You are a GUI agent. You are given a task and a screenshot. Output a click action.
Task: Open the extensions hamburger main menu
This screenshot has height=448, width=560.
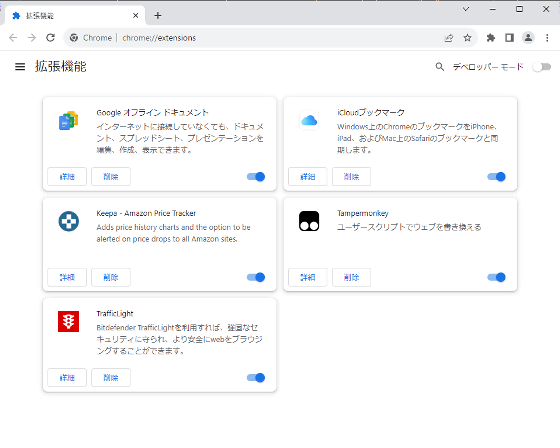[x=20, y=67]
